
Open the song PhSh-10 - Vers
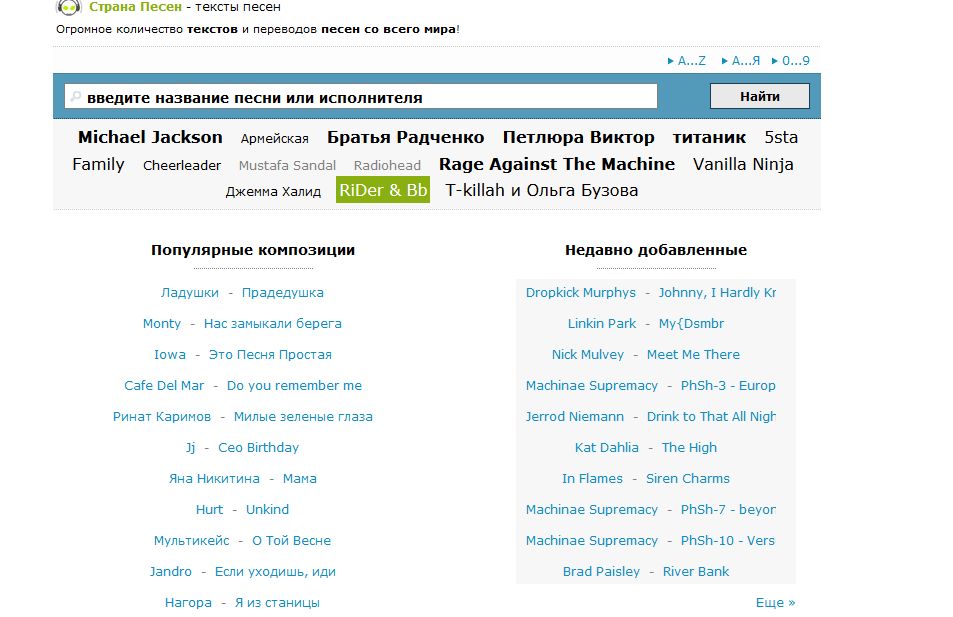click(x=728, y=540)
